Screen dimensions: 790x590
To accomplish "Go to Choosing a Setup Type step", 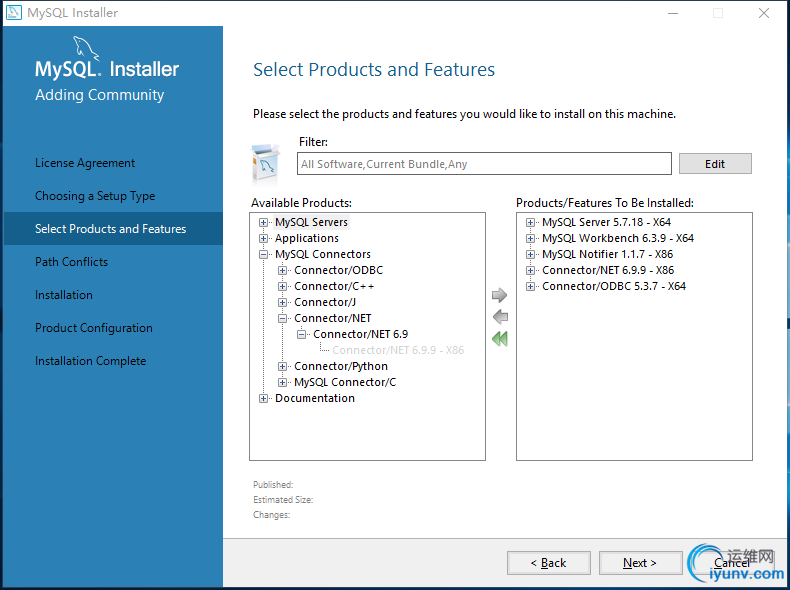I will click(95, 196).
